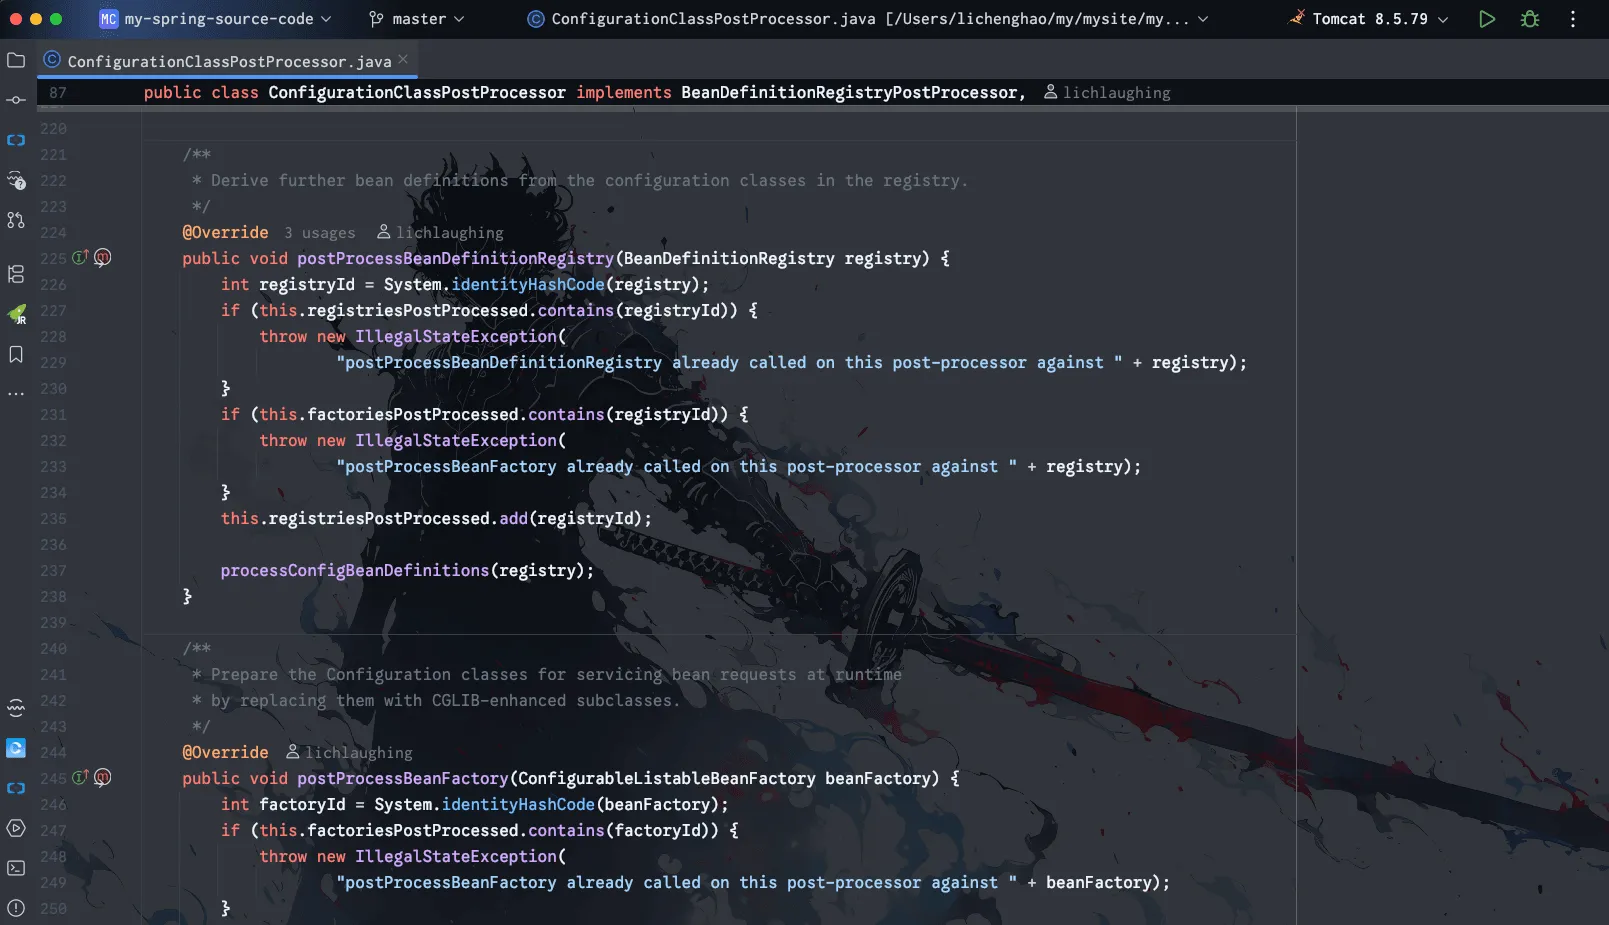This screenshot has width=1609, height=925.
Task: Start debugging with the green bug icon
Action: (1529, 19)
